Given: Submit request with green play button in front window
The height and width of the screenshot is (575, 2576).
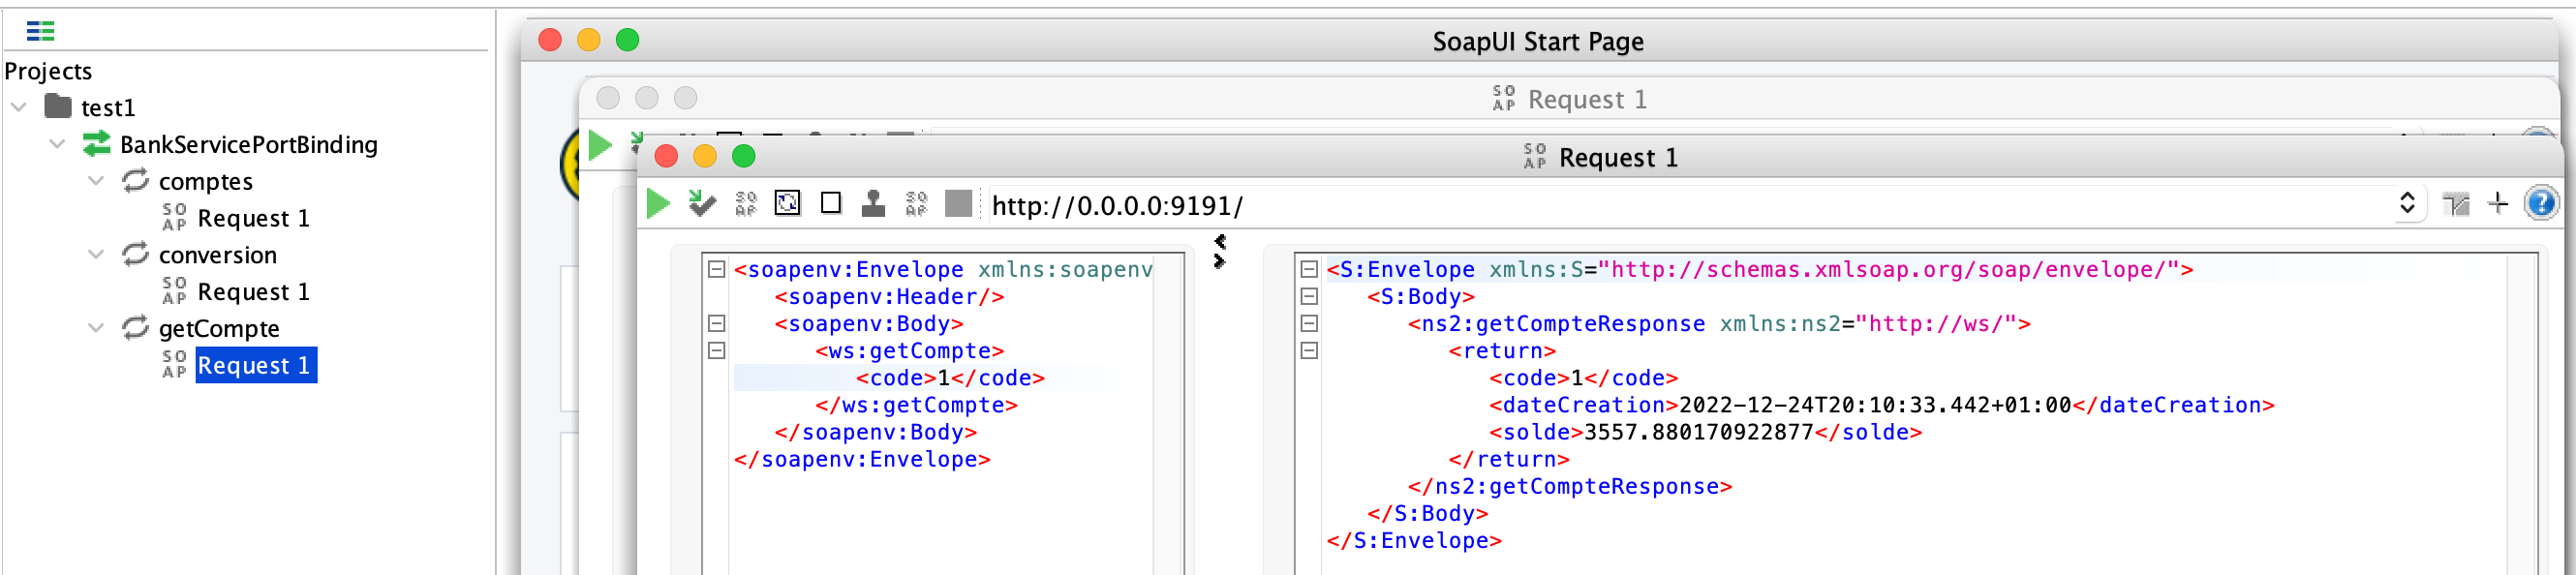Looking at the screenshot, I should coord(658,204).
